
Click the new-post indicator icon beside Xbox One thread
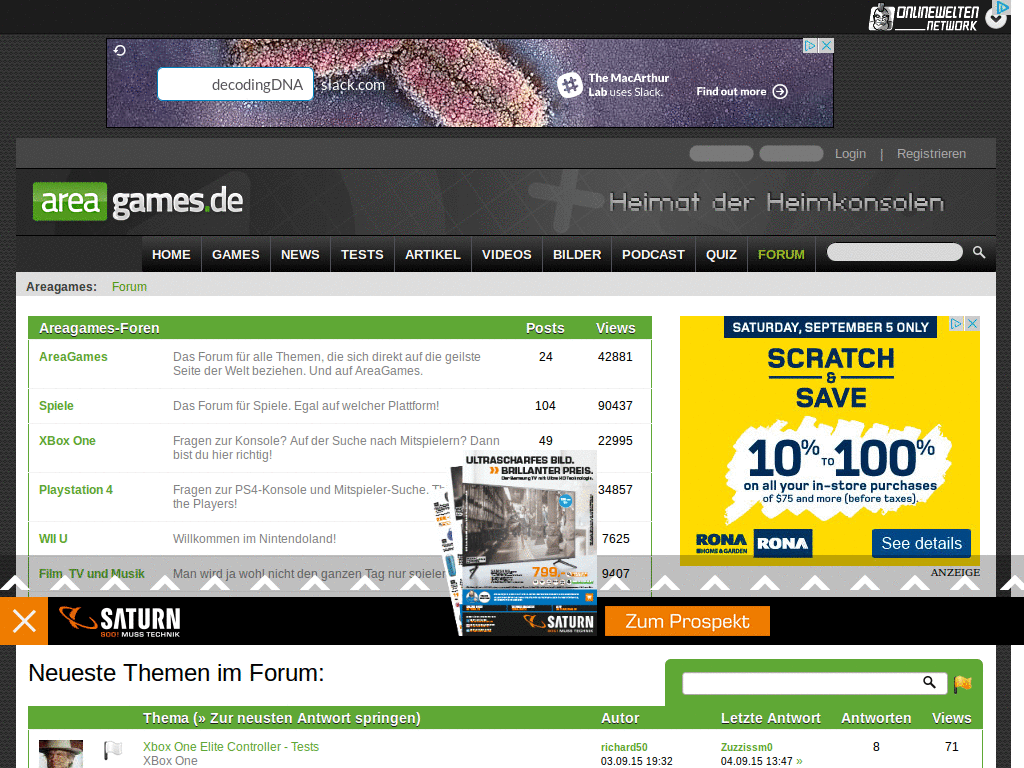[x=112, y=750]
